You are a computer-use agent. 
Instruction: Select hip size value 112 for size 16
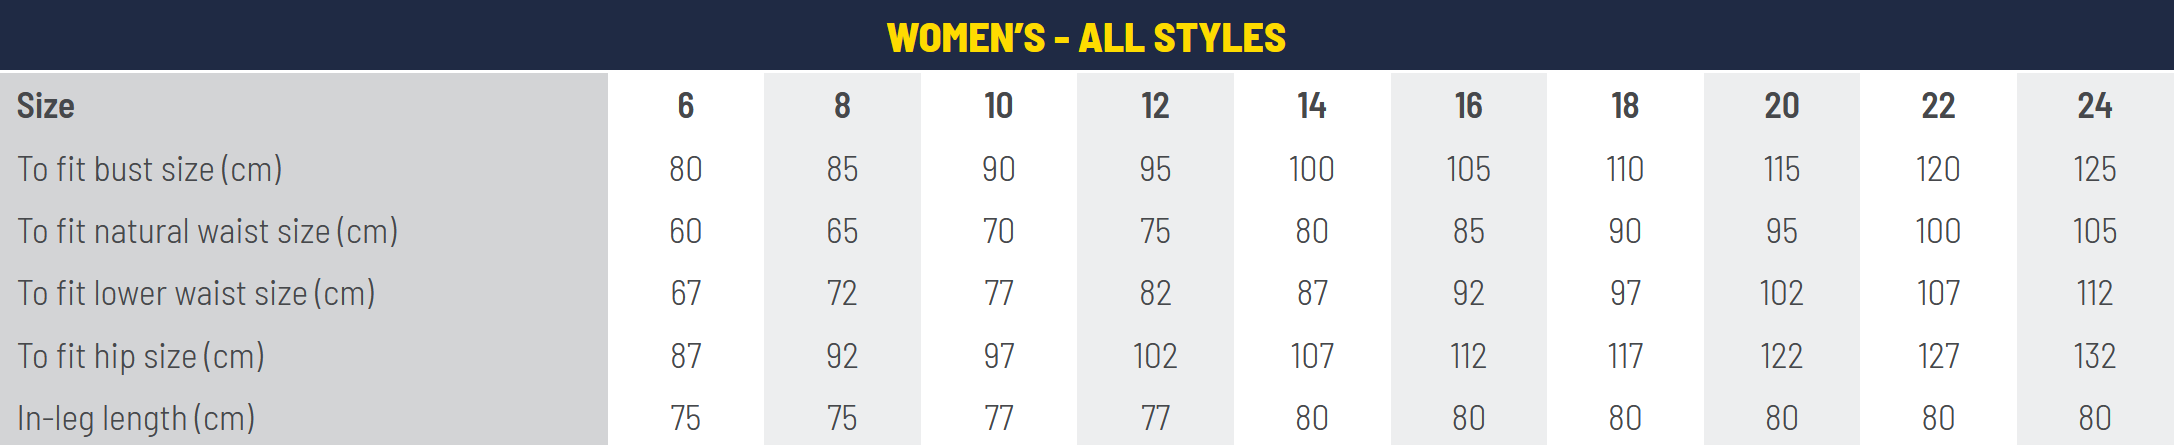tap(1468, 356)
